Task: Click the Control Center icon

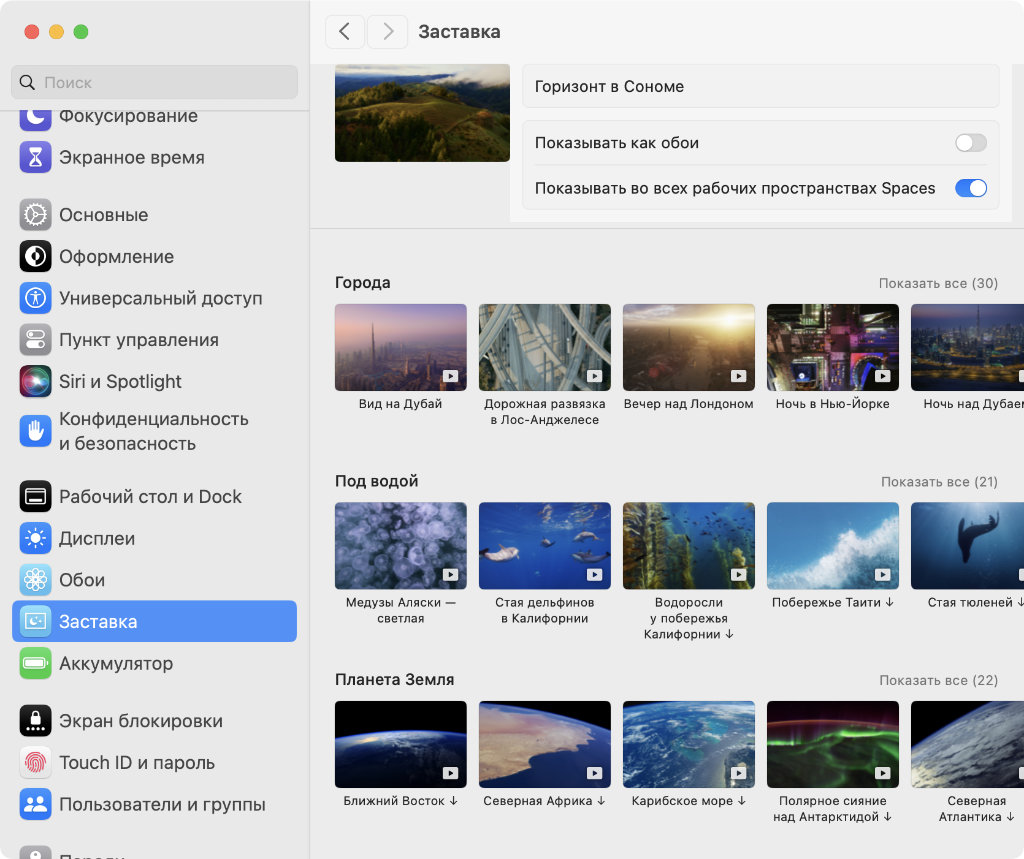Action: (x=36, y=340)
